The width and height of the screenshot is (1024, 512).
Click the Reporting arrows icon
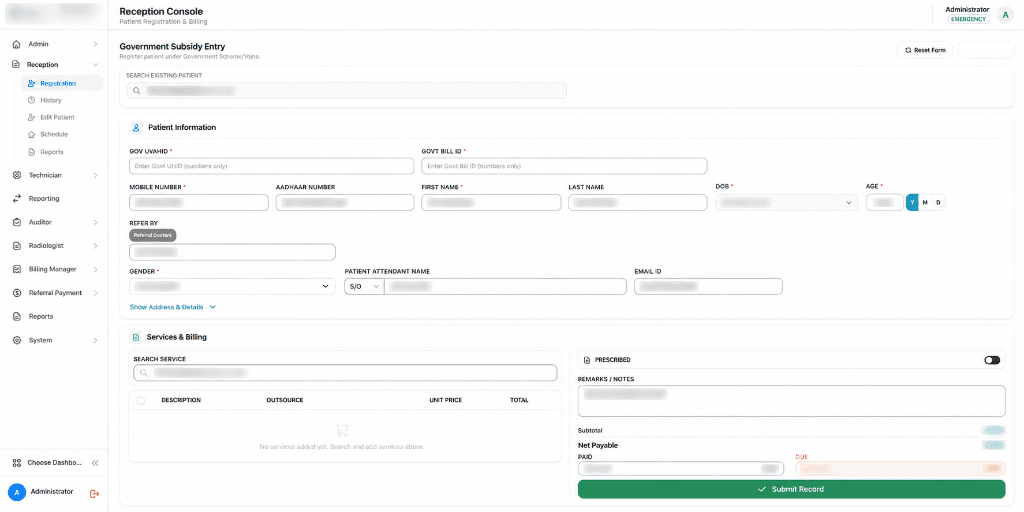click(16, 199)
